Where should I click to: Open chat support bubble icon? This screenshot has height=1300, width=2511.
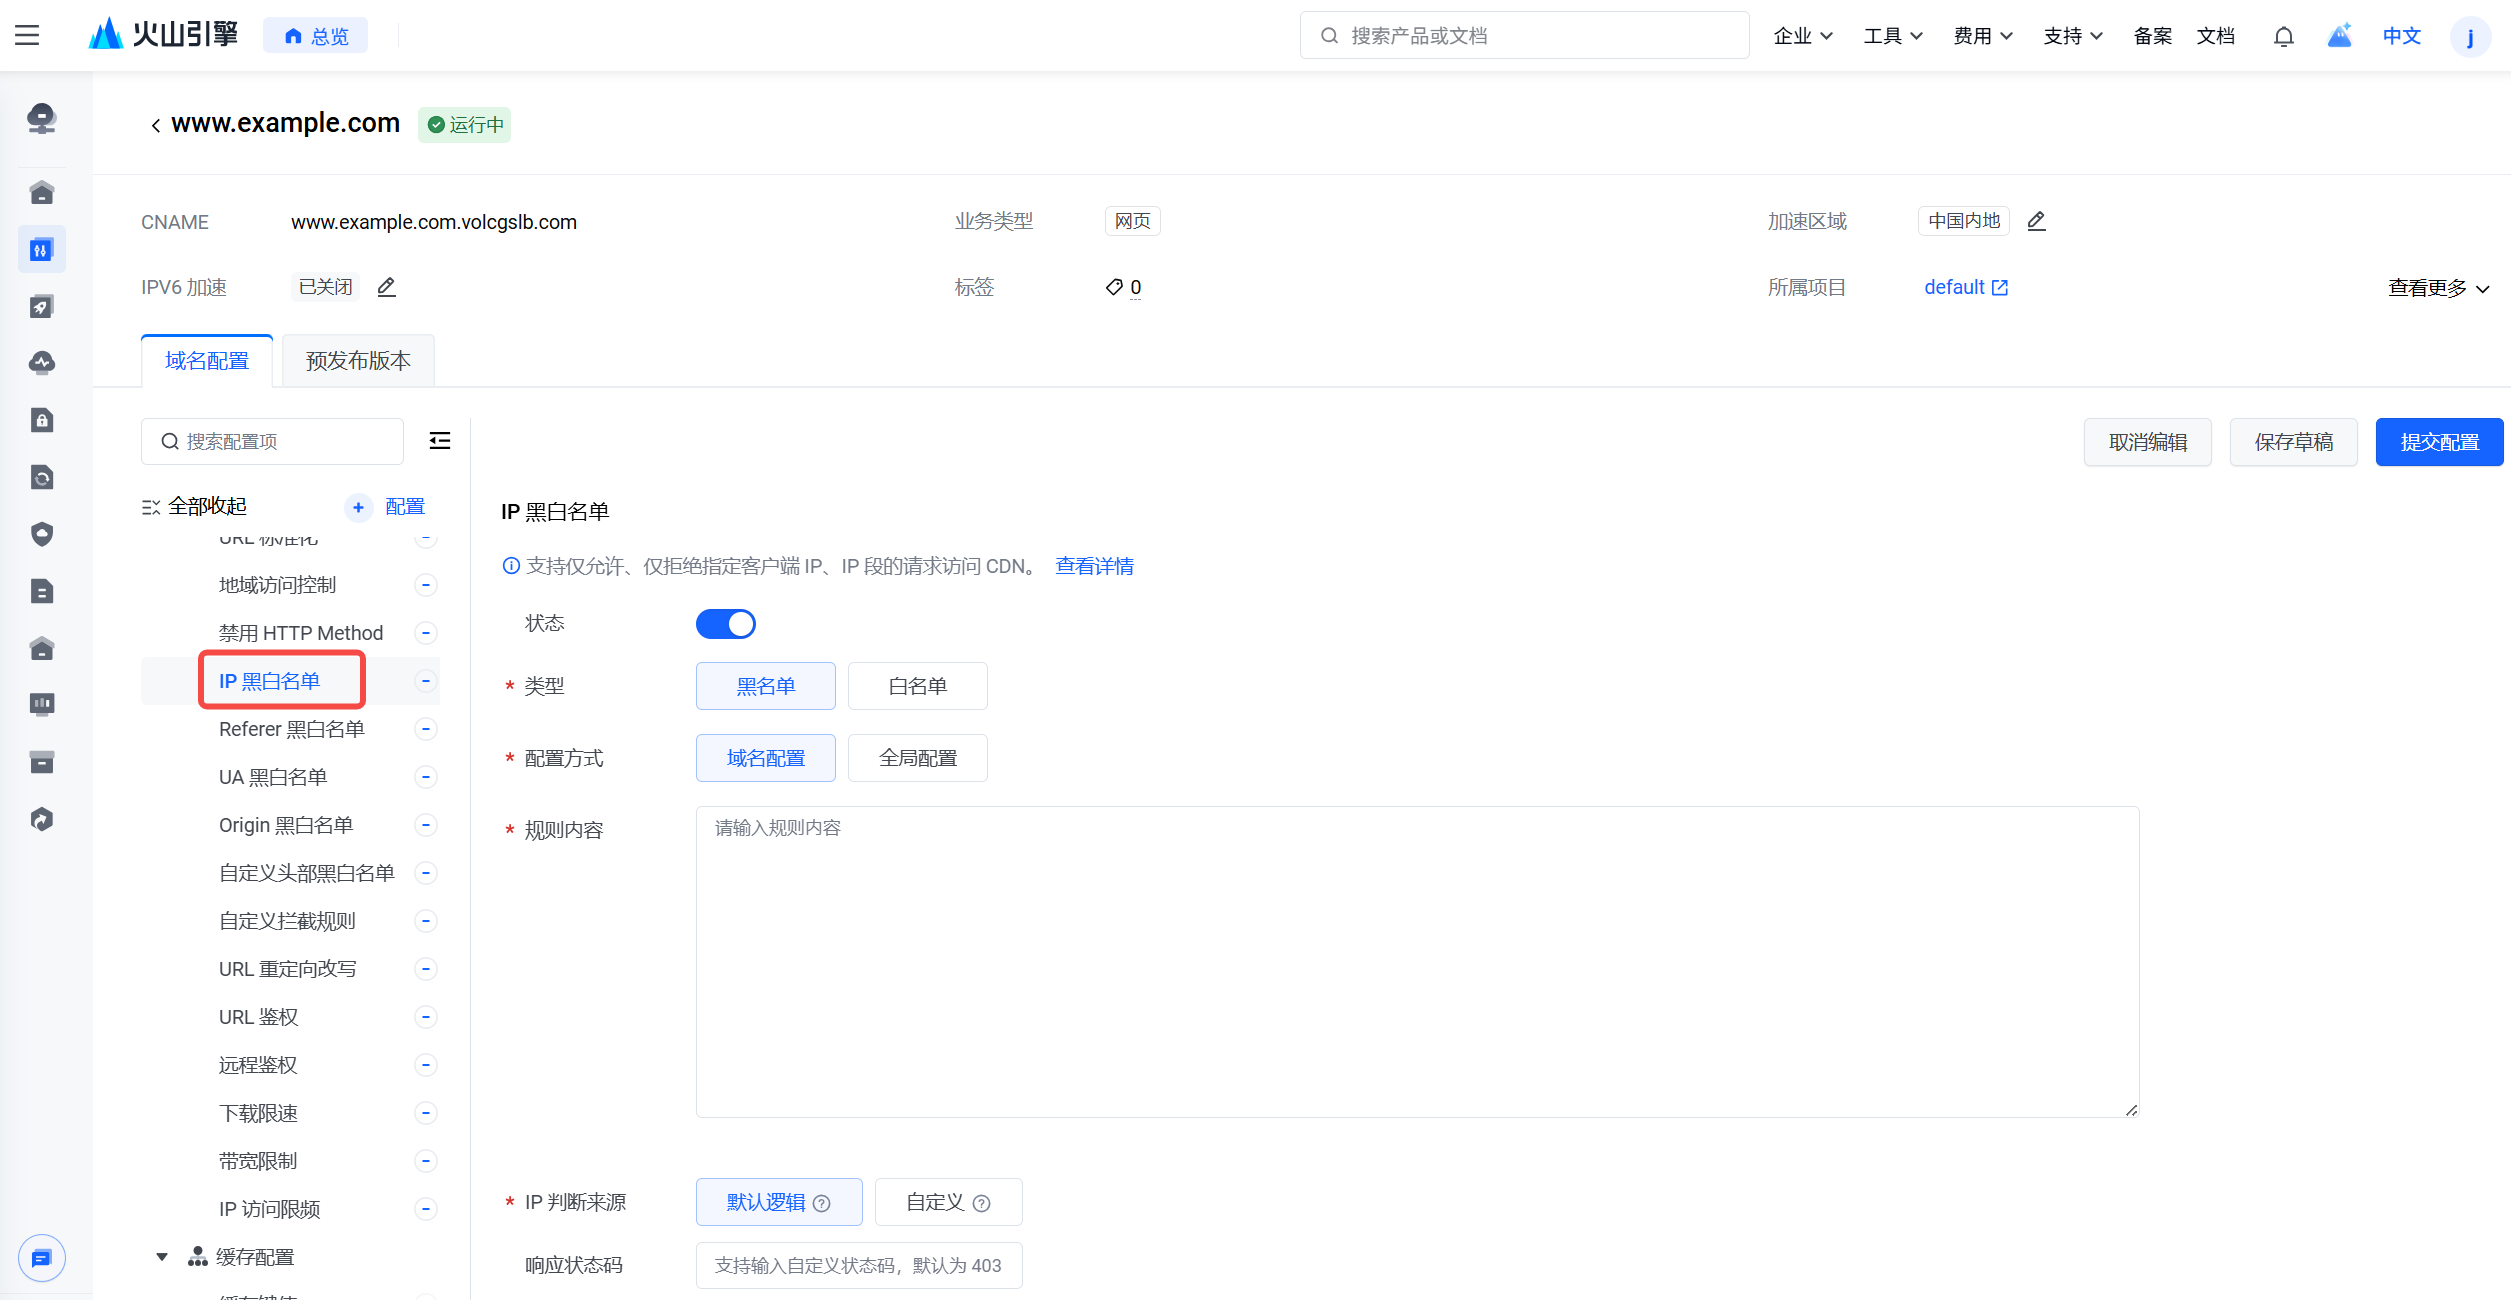pos(42,1257)
